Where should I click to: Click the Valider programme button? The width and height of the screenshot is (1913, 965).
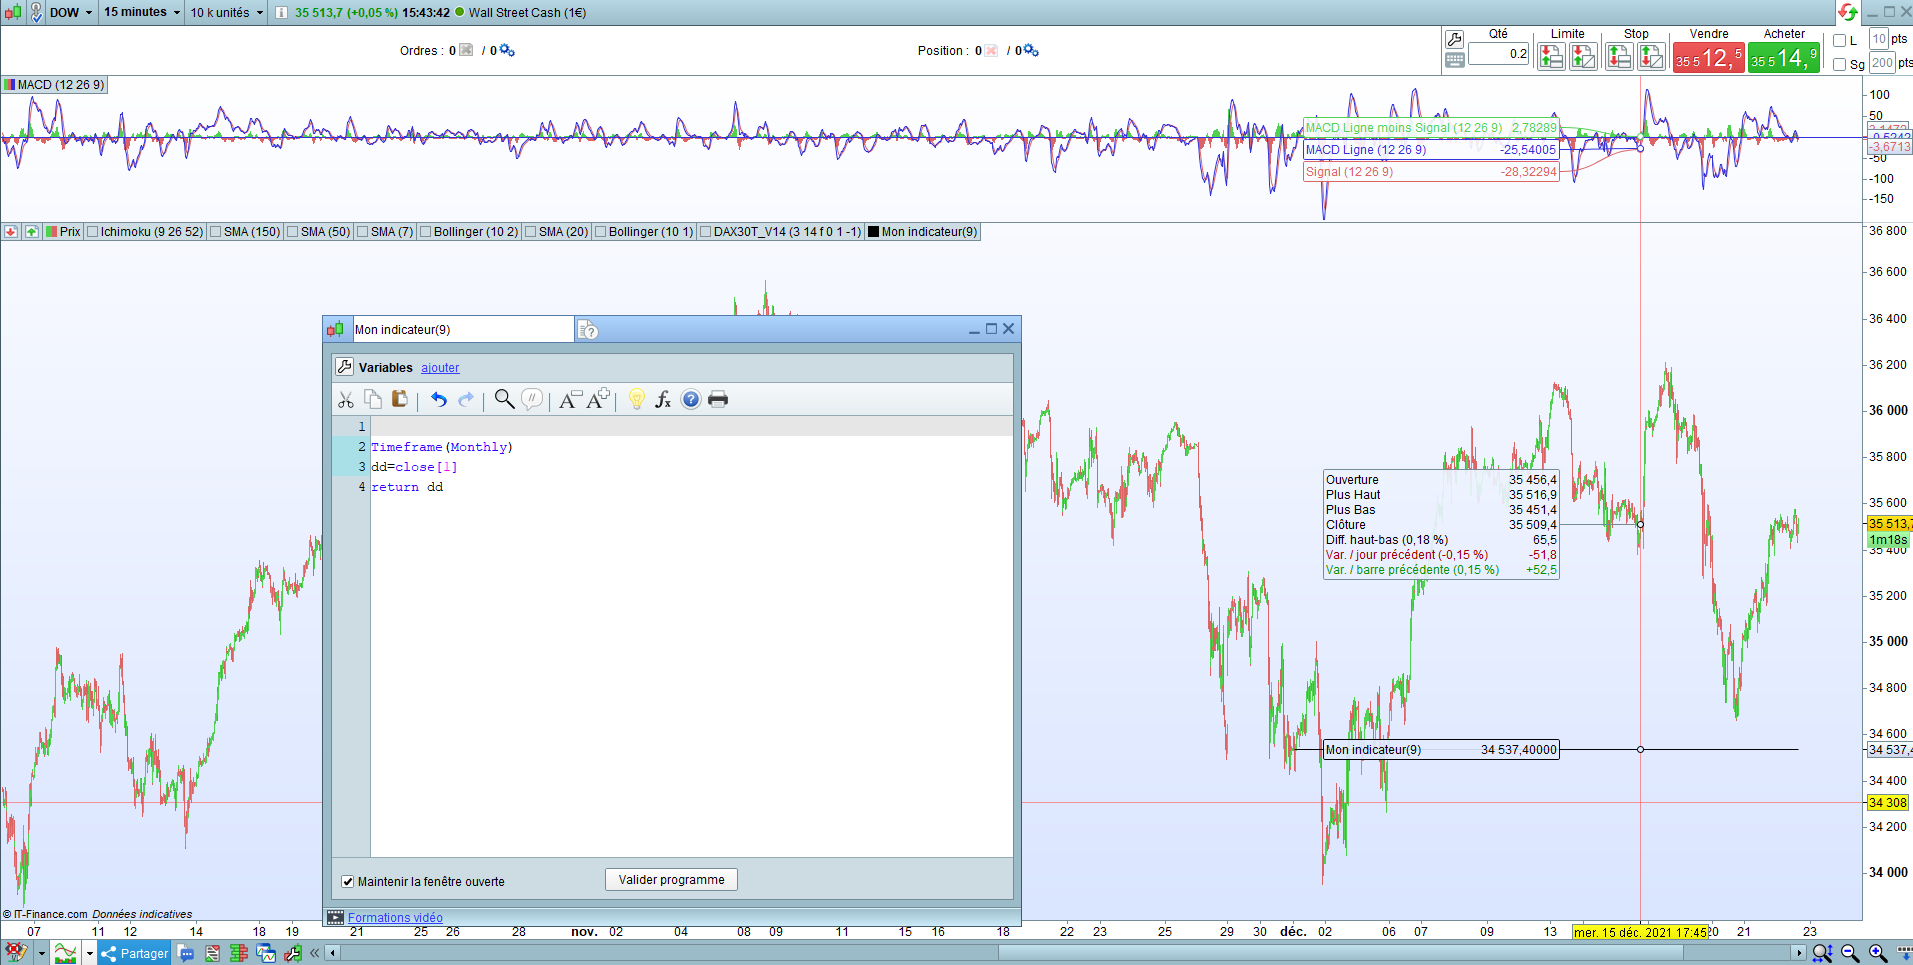(672, 880)
